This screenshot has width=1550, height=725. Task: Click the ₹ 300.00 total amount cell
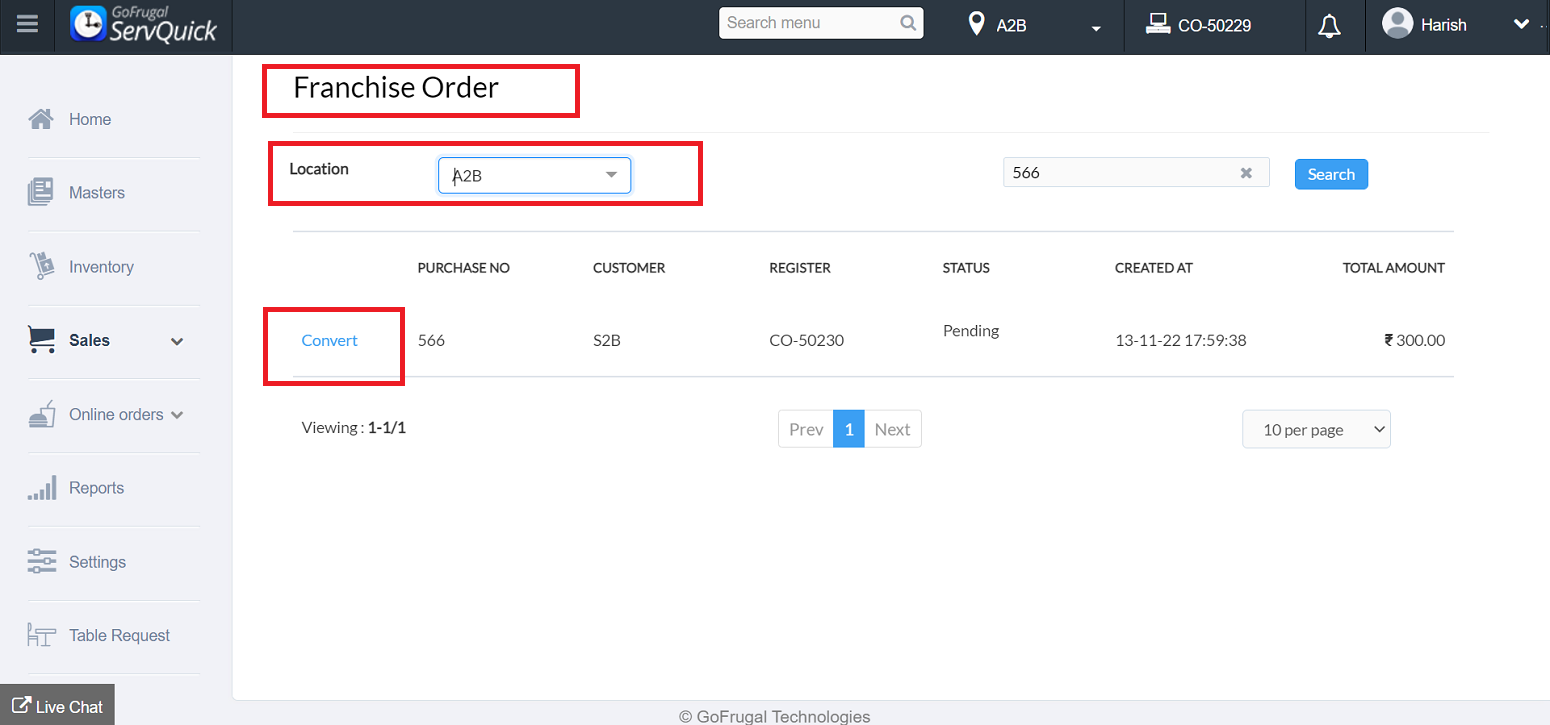click(1415, 340)
